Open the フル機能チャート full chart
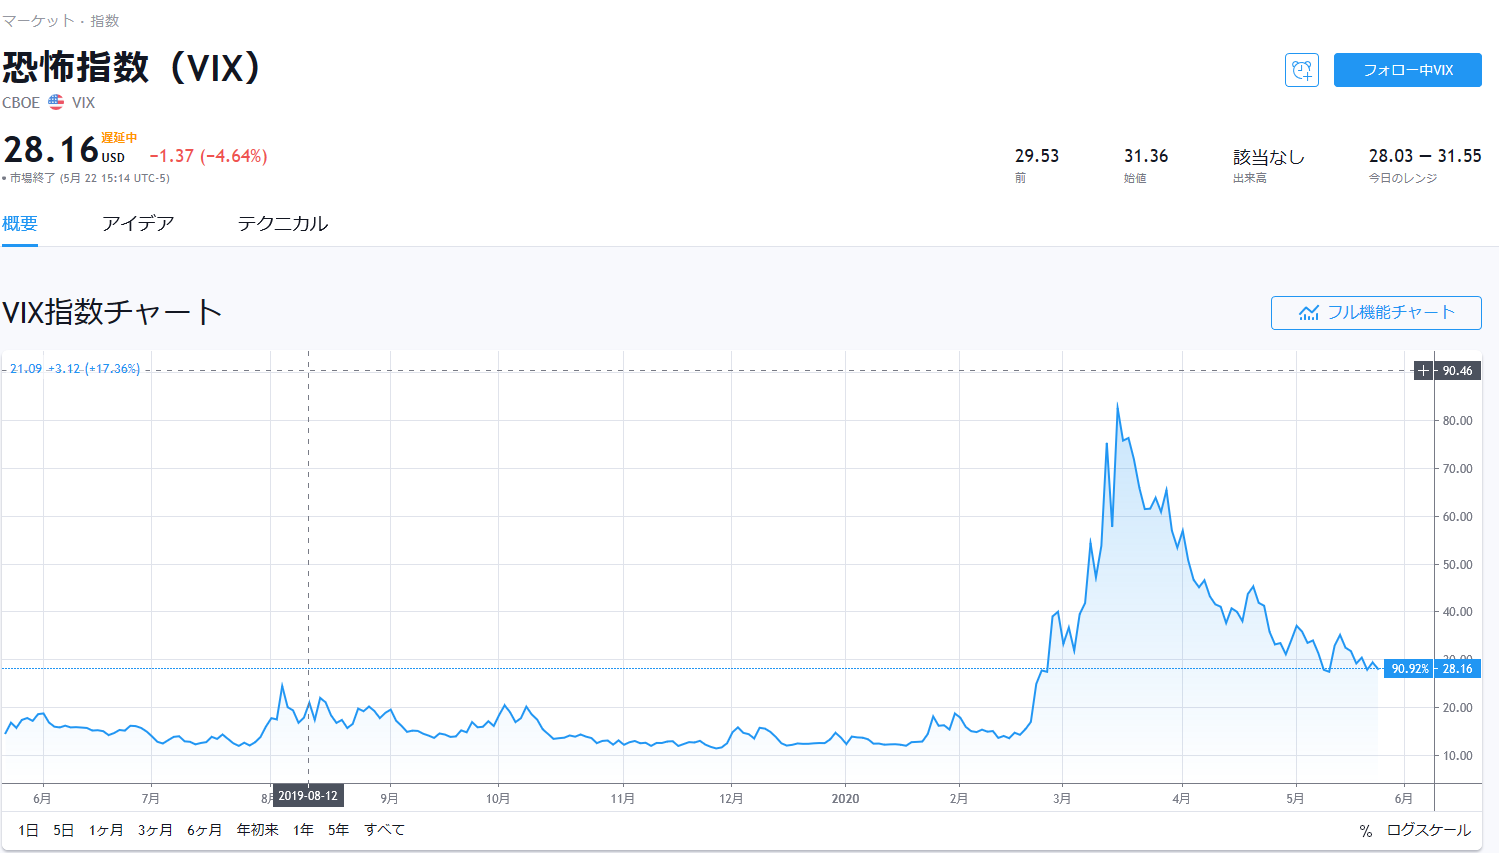Viewport: 1499px width, 853px height. click(x=1375, y=312)
